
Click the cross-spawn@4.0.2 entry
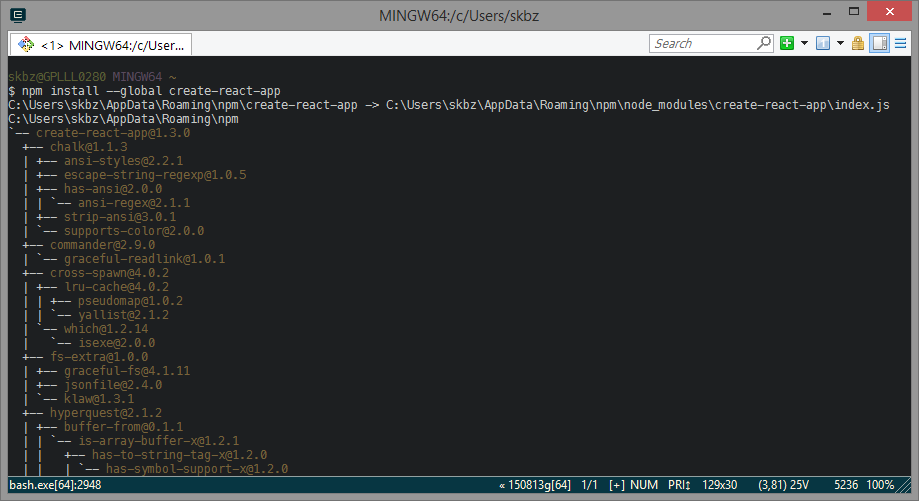coord(110,273)
